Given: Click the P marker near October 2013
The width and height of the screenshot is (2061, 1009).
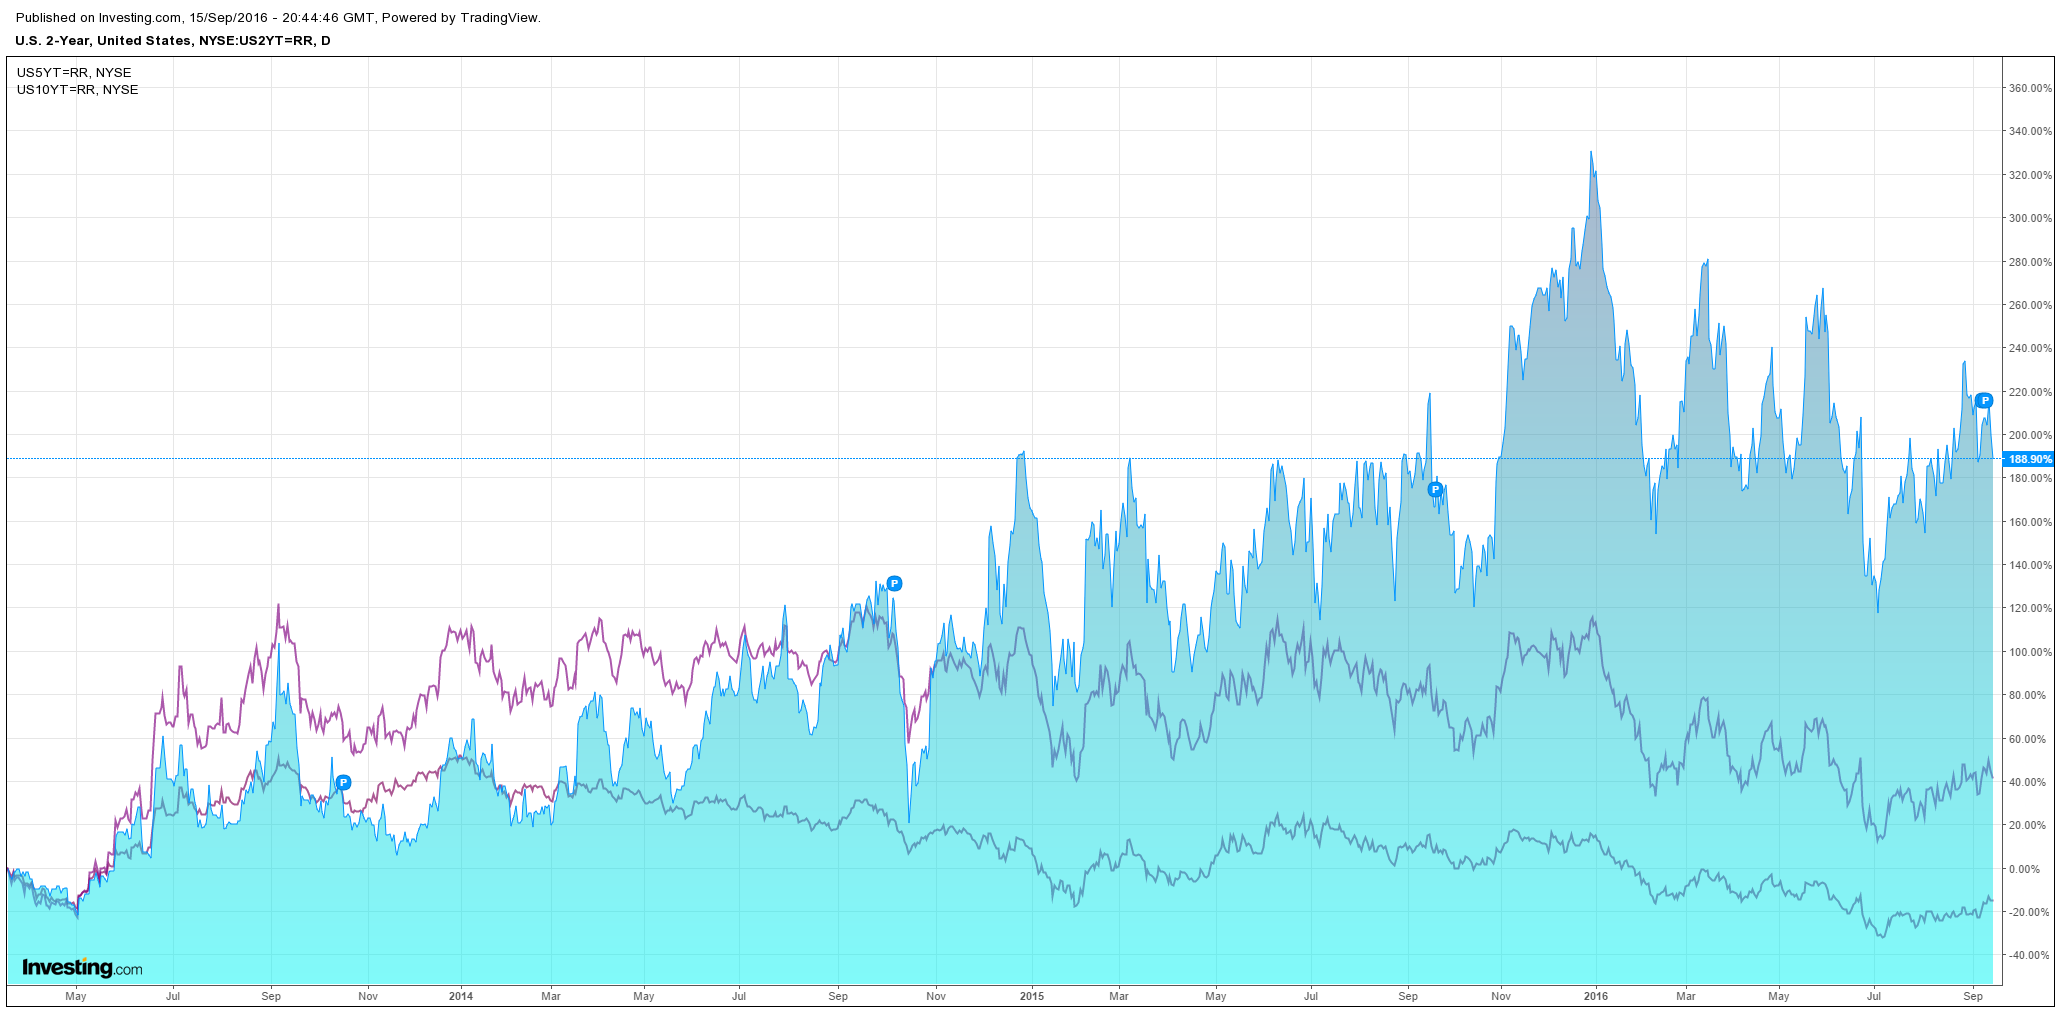Looking at the screenshot, I should (343, 782).
